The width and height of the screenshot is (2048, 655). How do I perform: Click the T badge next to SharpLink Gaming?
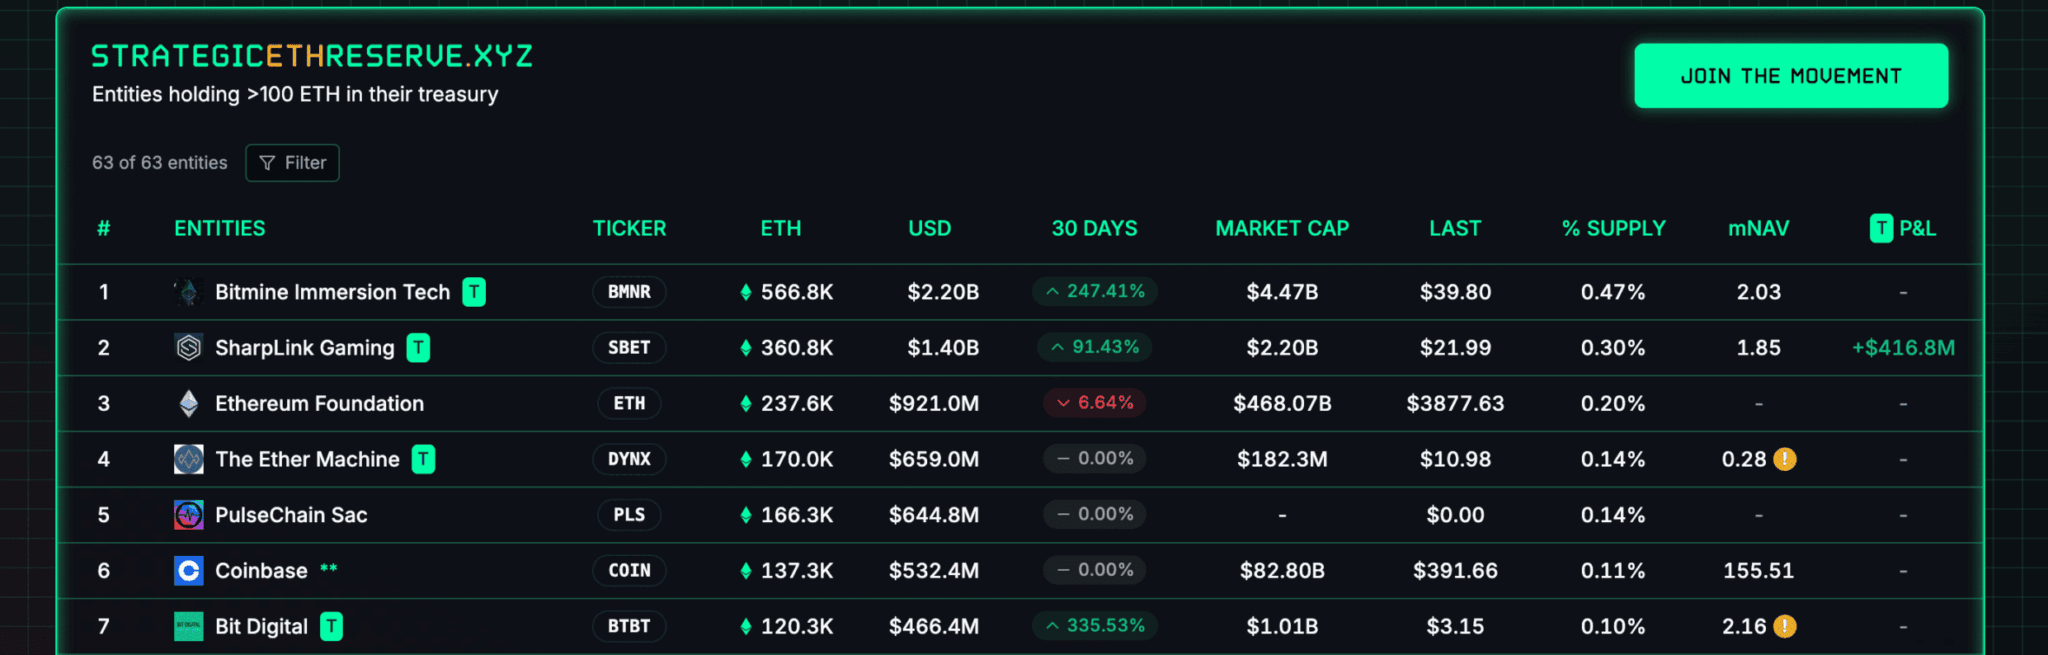(x=418, y=348)
